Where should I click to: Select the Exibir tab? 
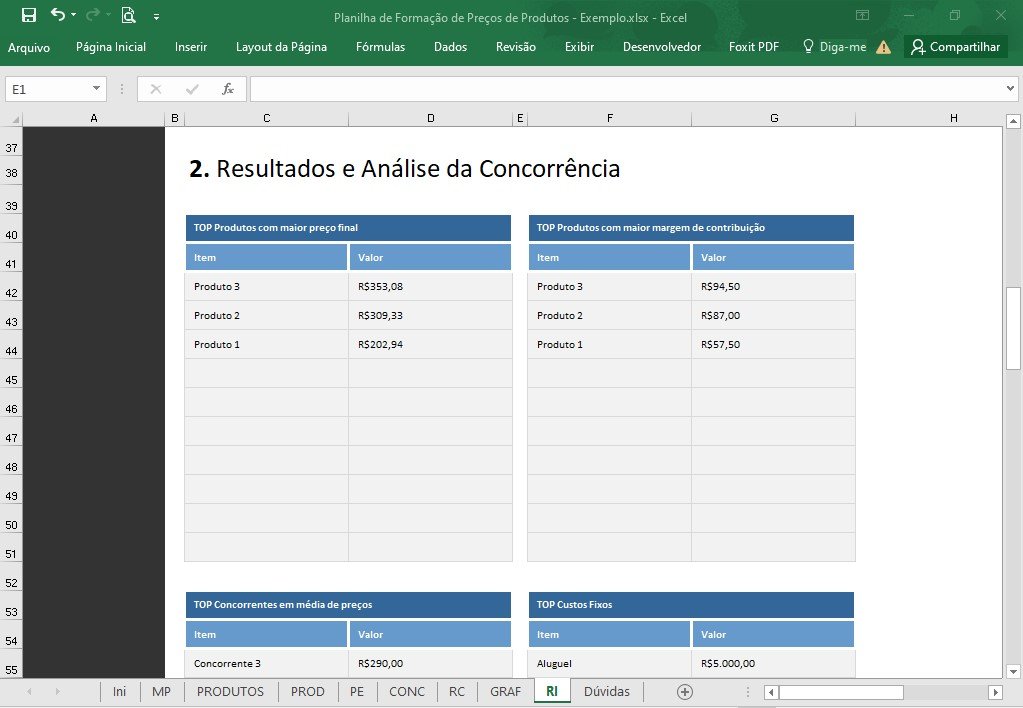pyautogui.click(x=579, y=47)
